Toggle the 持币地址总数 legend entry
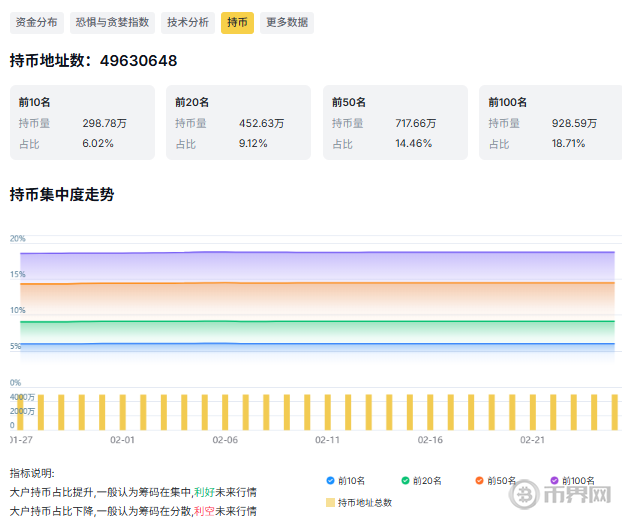The height and width of the screenshot is (522, 622). (x=359, y=503)
